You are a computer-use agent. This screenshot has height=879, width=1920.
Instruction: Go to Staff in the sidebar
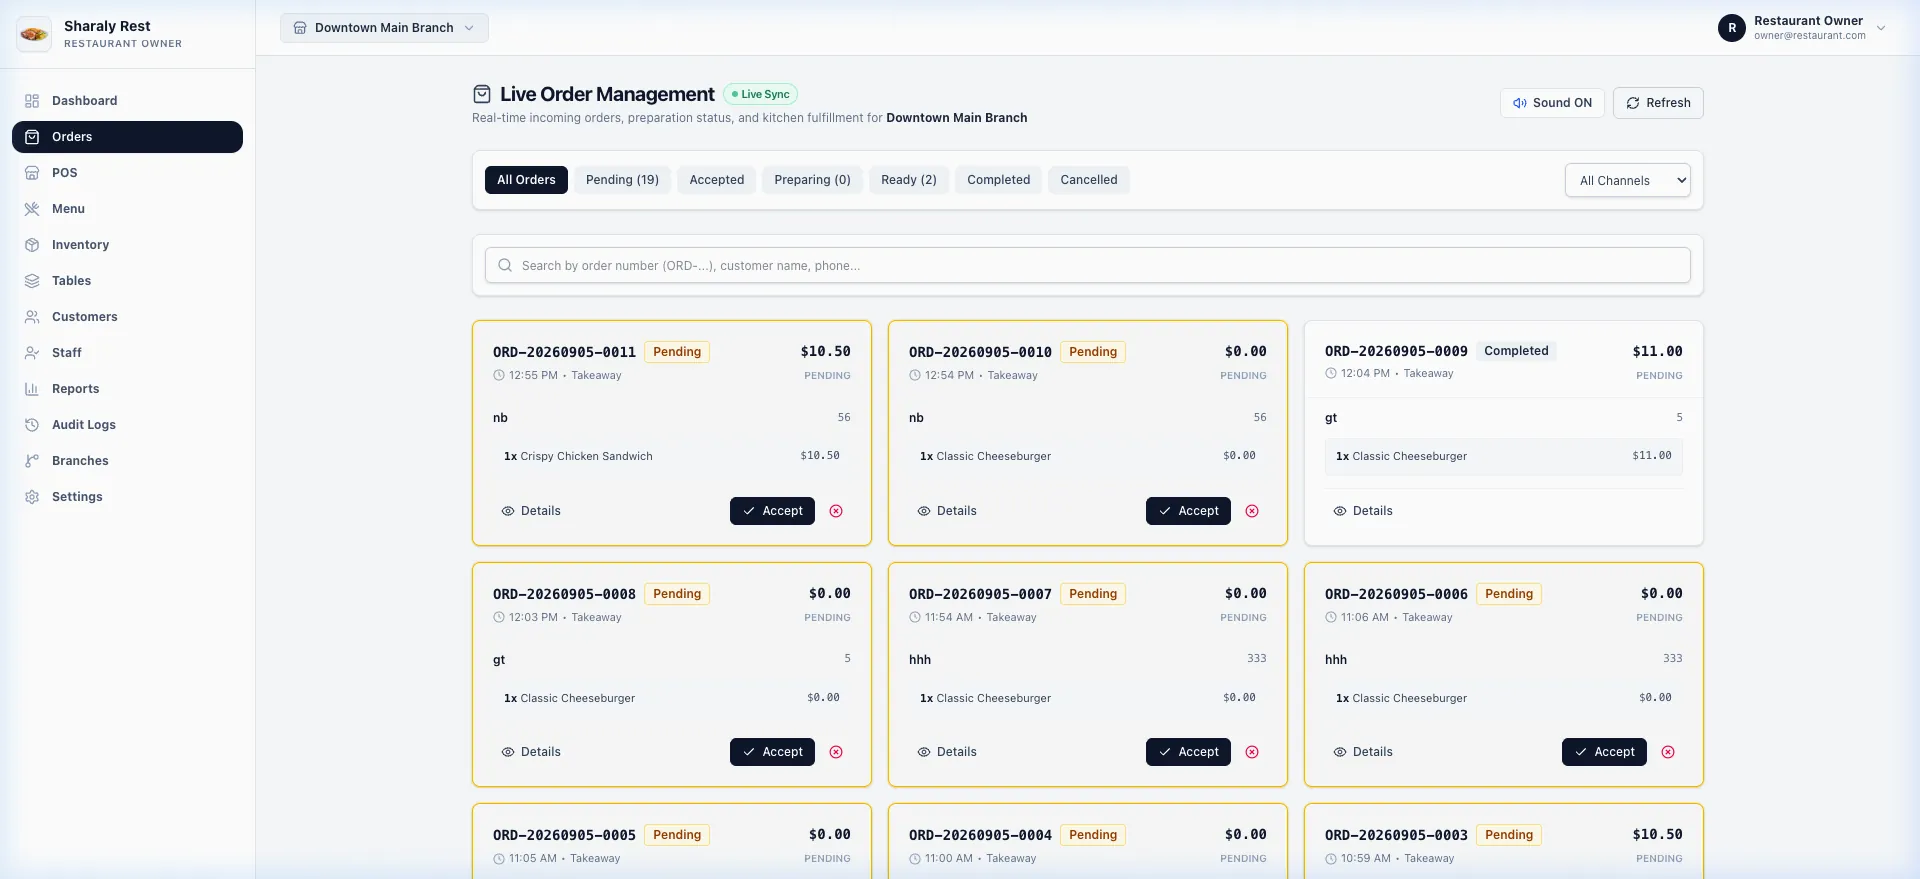click(x=127, y=353)
